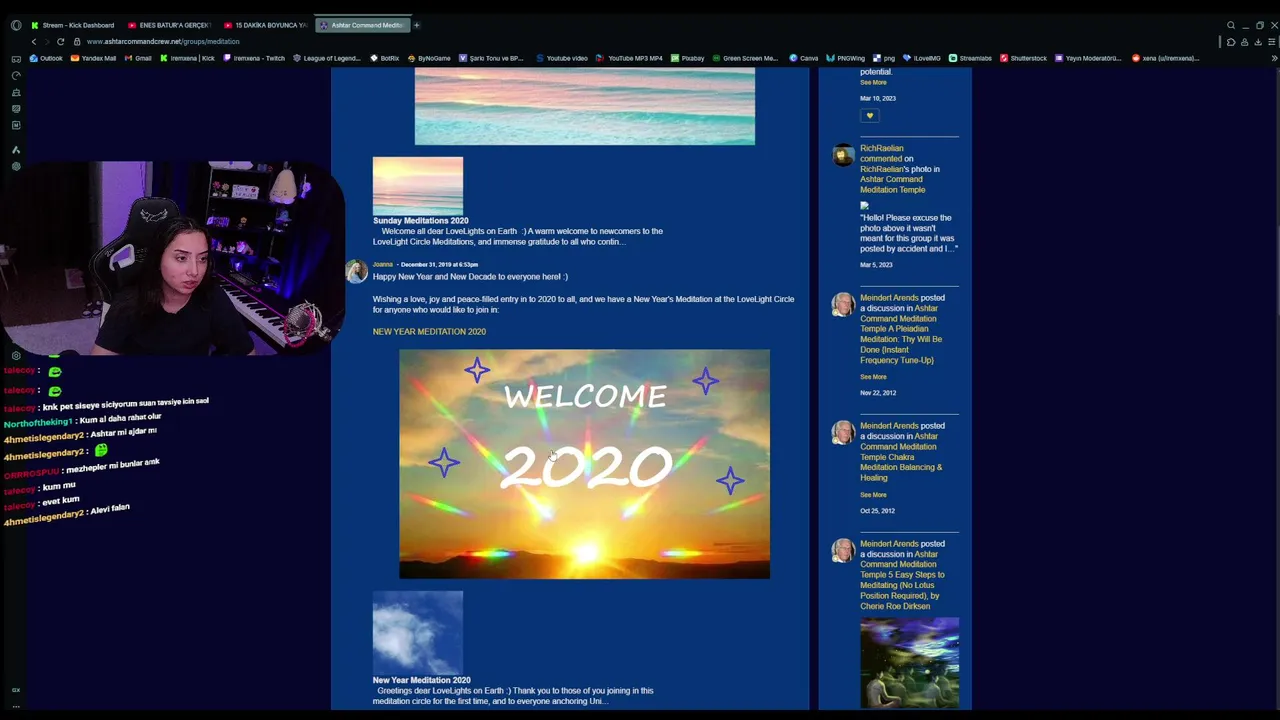
Task: Expand the bookmarks overflow chevron
Action: click(1273, 58)
